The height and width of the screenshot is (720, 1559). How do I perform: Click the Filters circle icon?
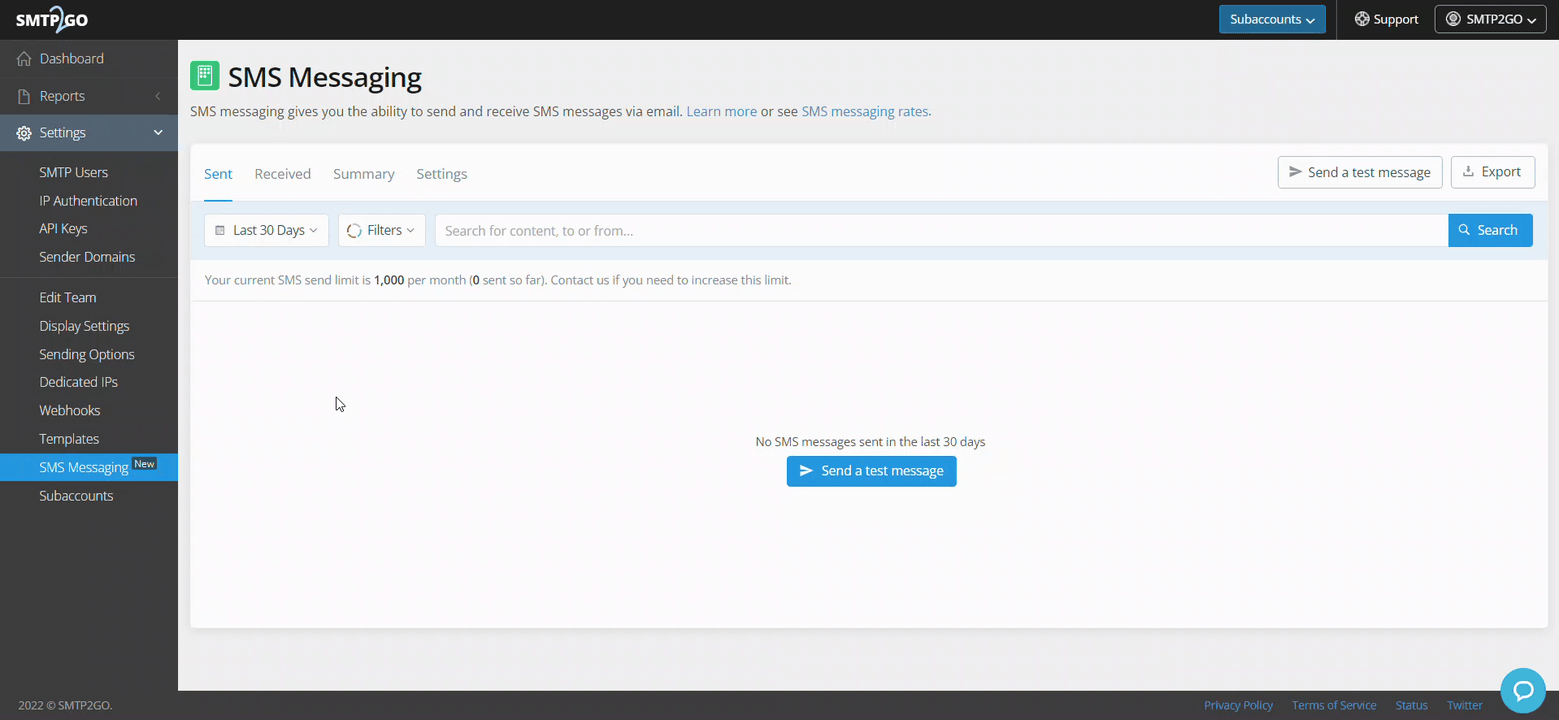(354, 230)
